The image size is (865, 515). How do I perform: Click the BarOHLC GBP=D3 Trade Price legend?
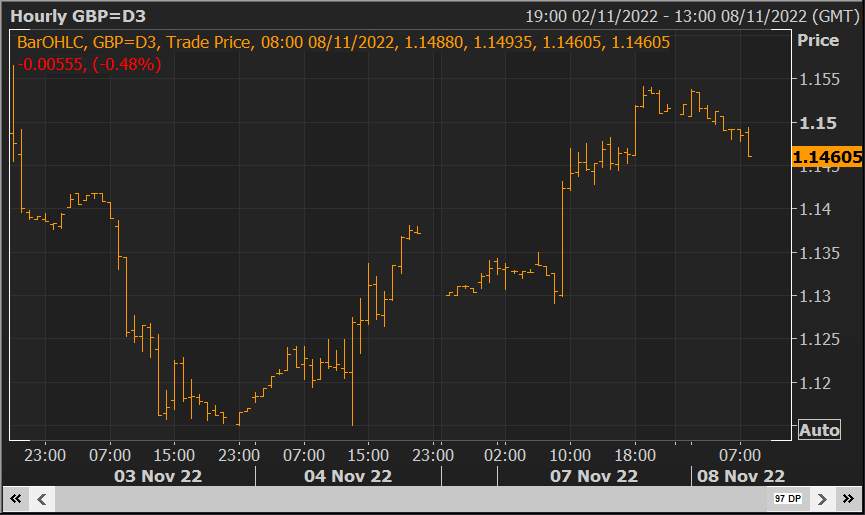(343, 42)
